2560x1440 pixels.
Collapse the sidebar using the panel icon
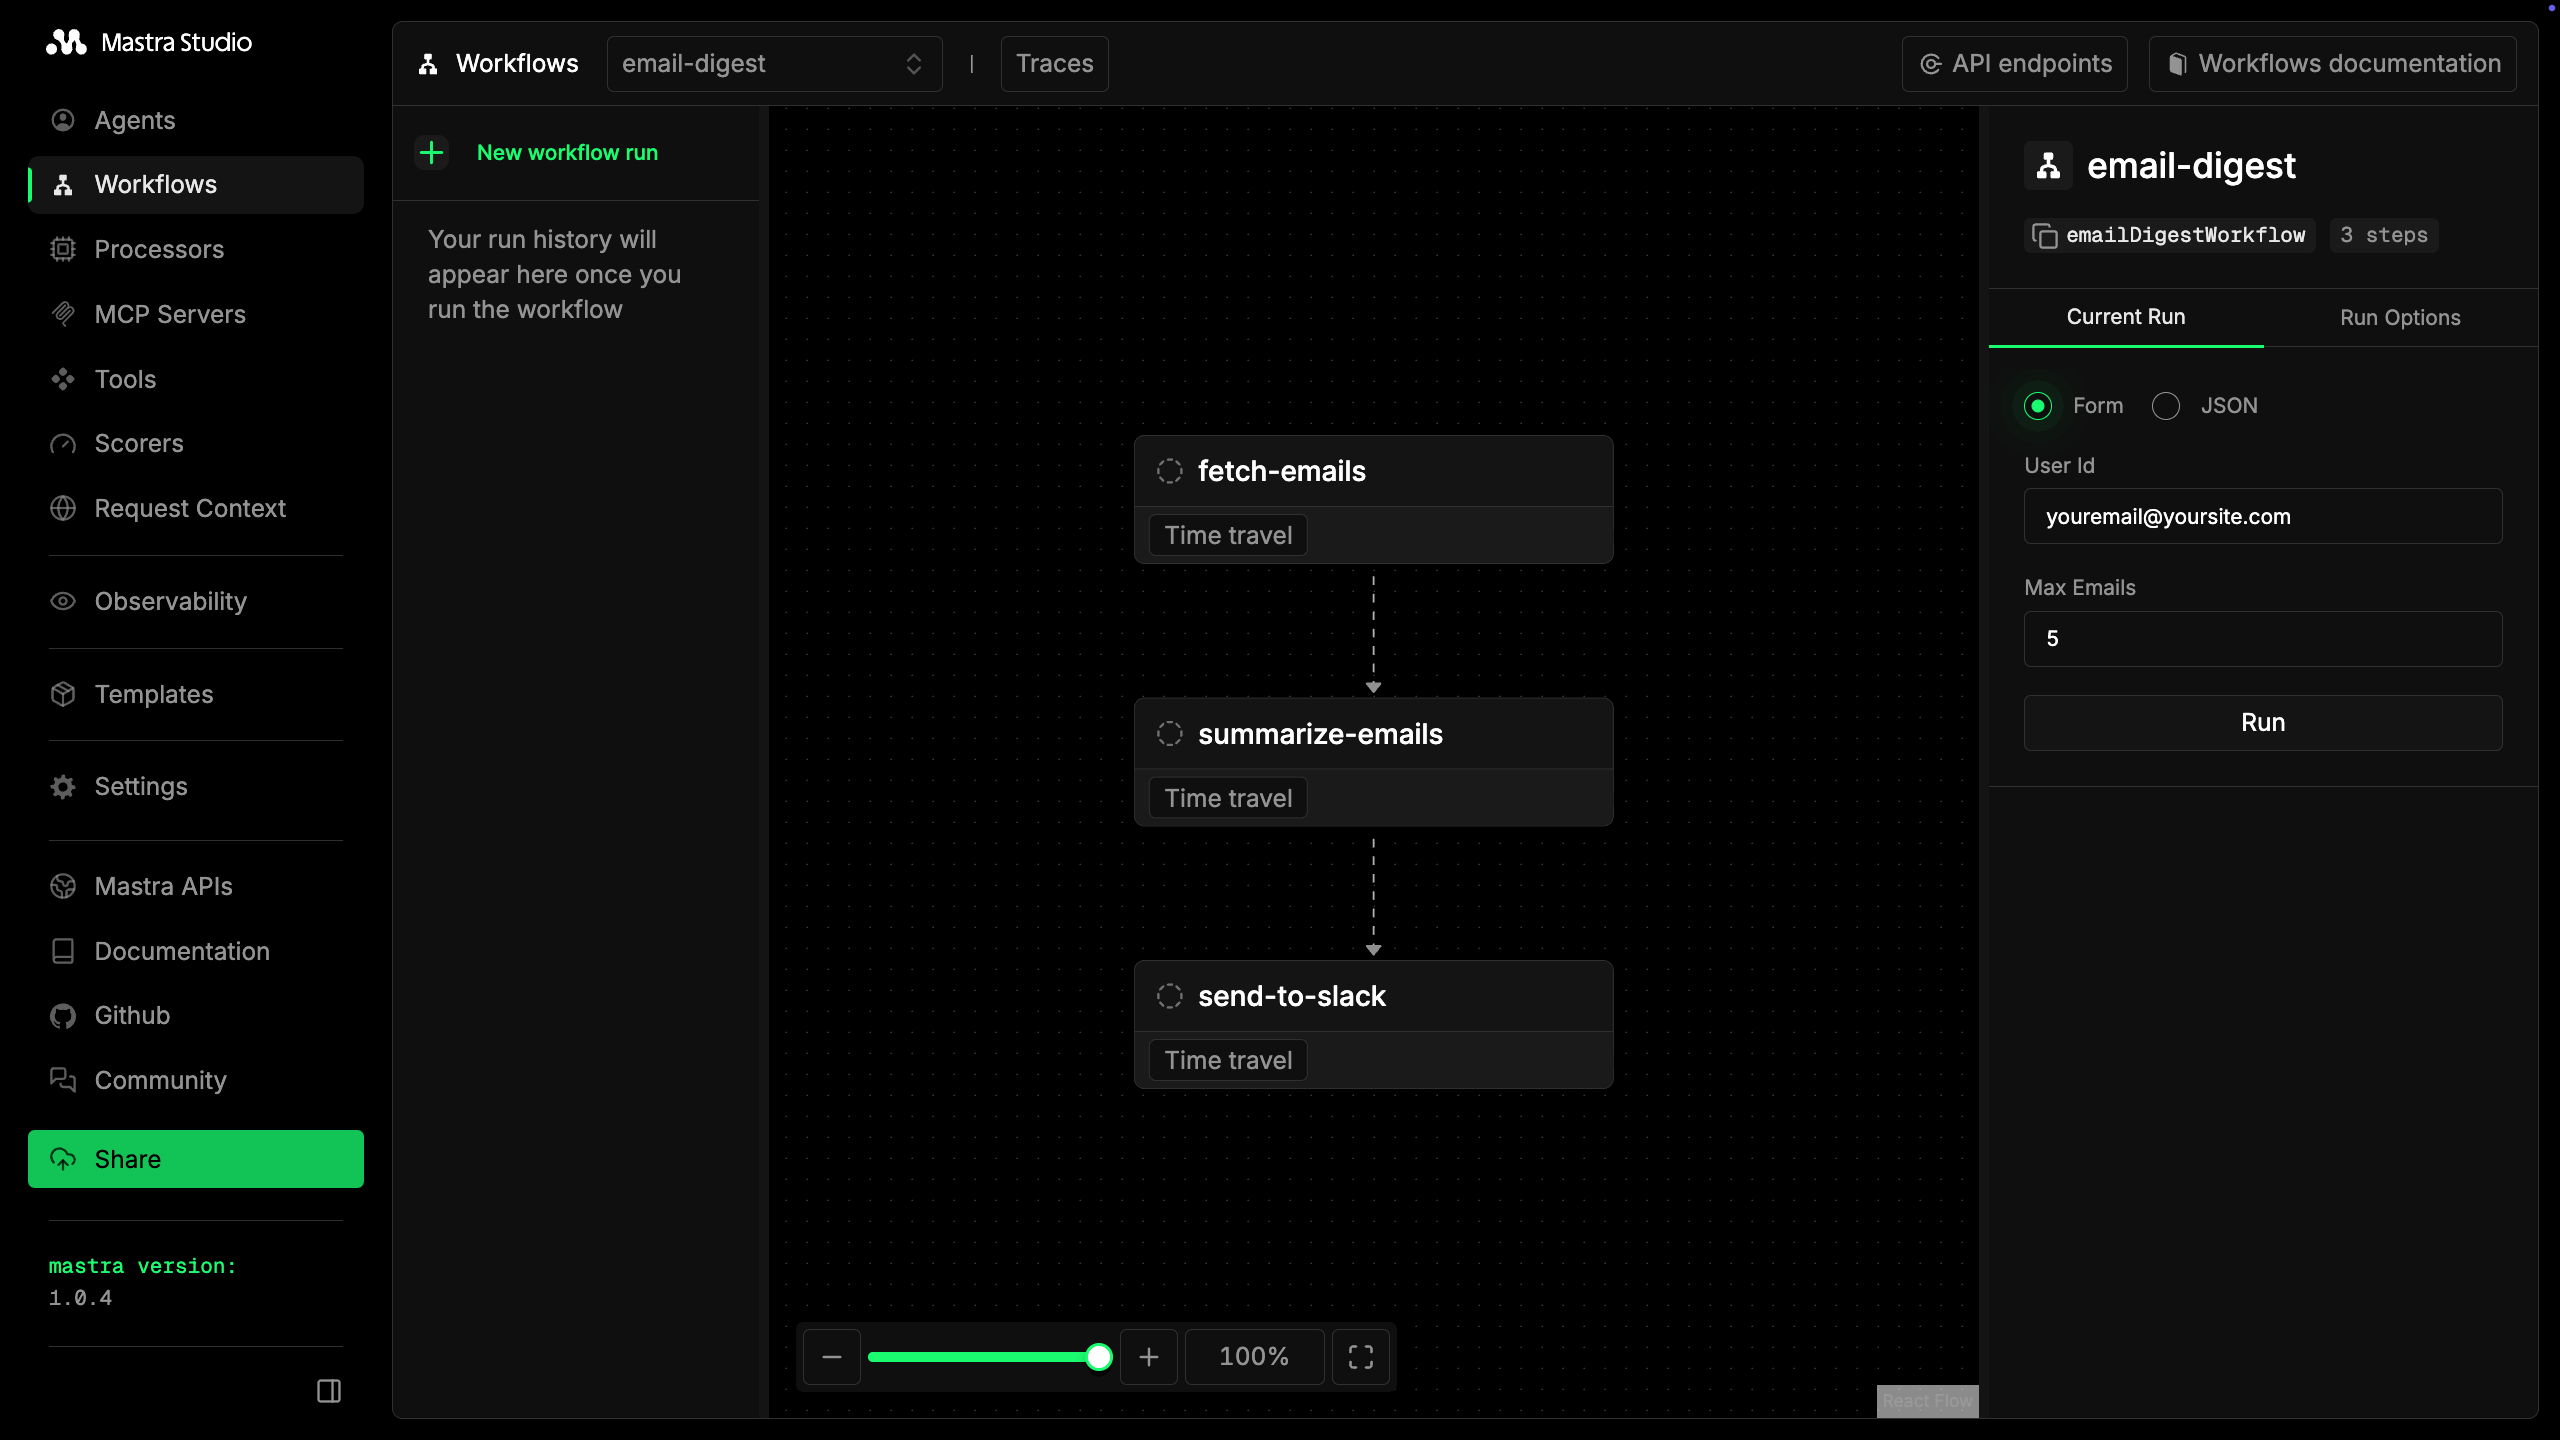coord(328,1391)
